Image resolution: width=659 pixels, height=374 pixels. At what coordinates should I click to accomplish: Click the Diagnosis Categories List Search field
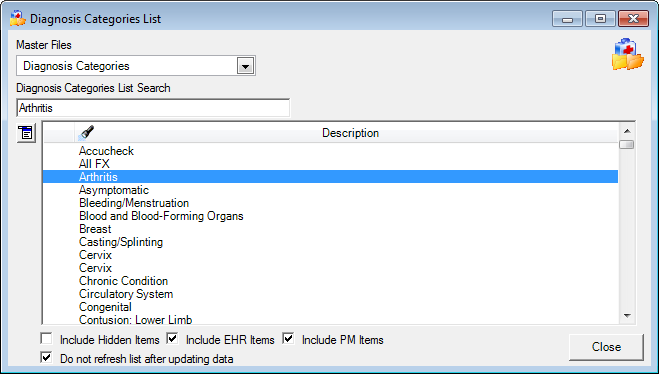153,108
